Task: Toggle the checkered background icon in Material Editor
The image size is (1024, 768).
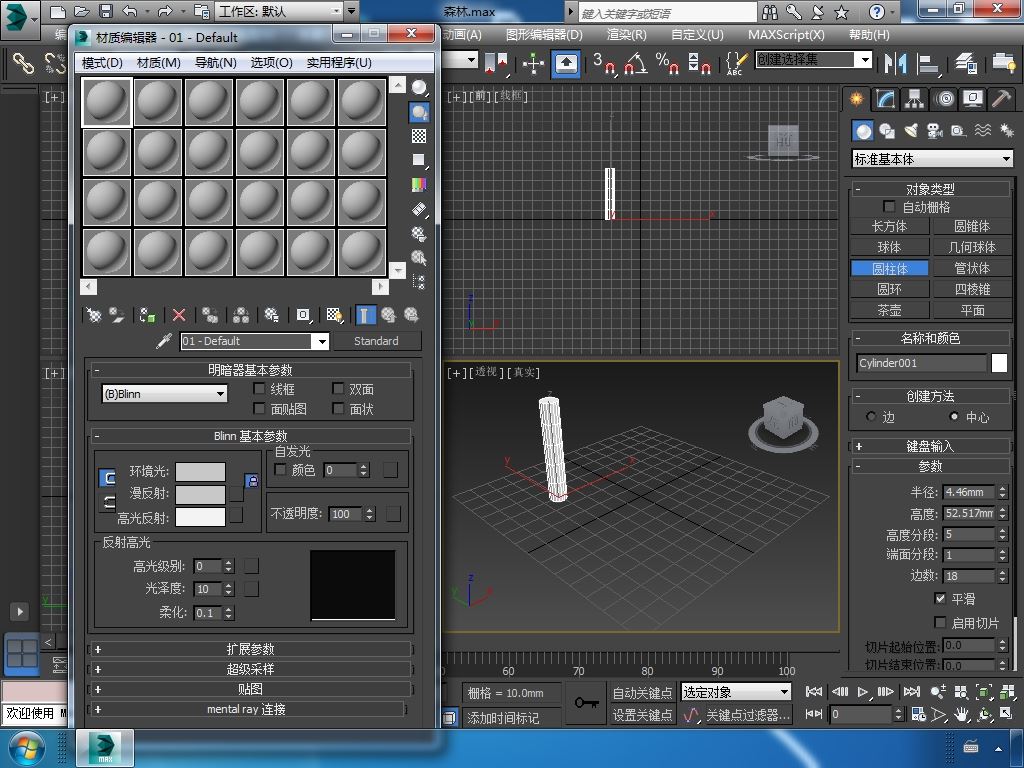Action: [419, 136]
